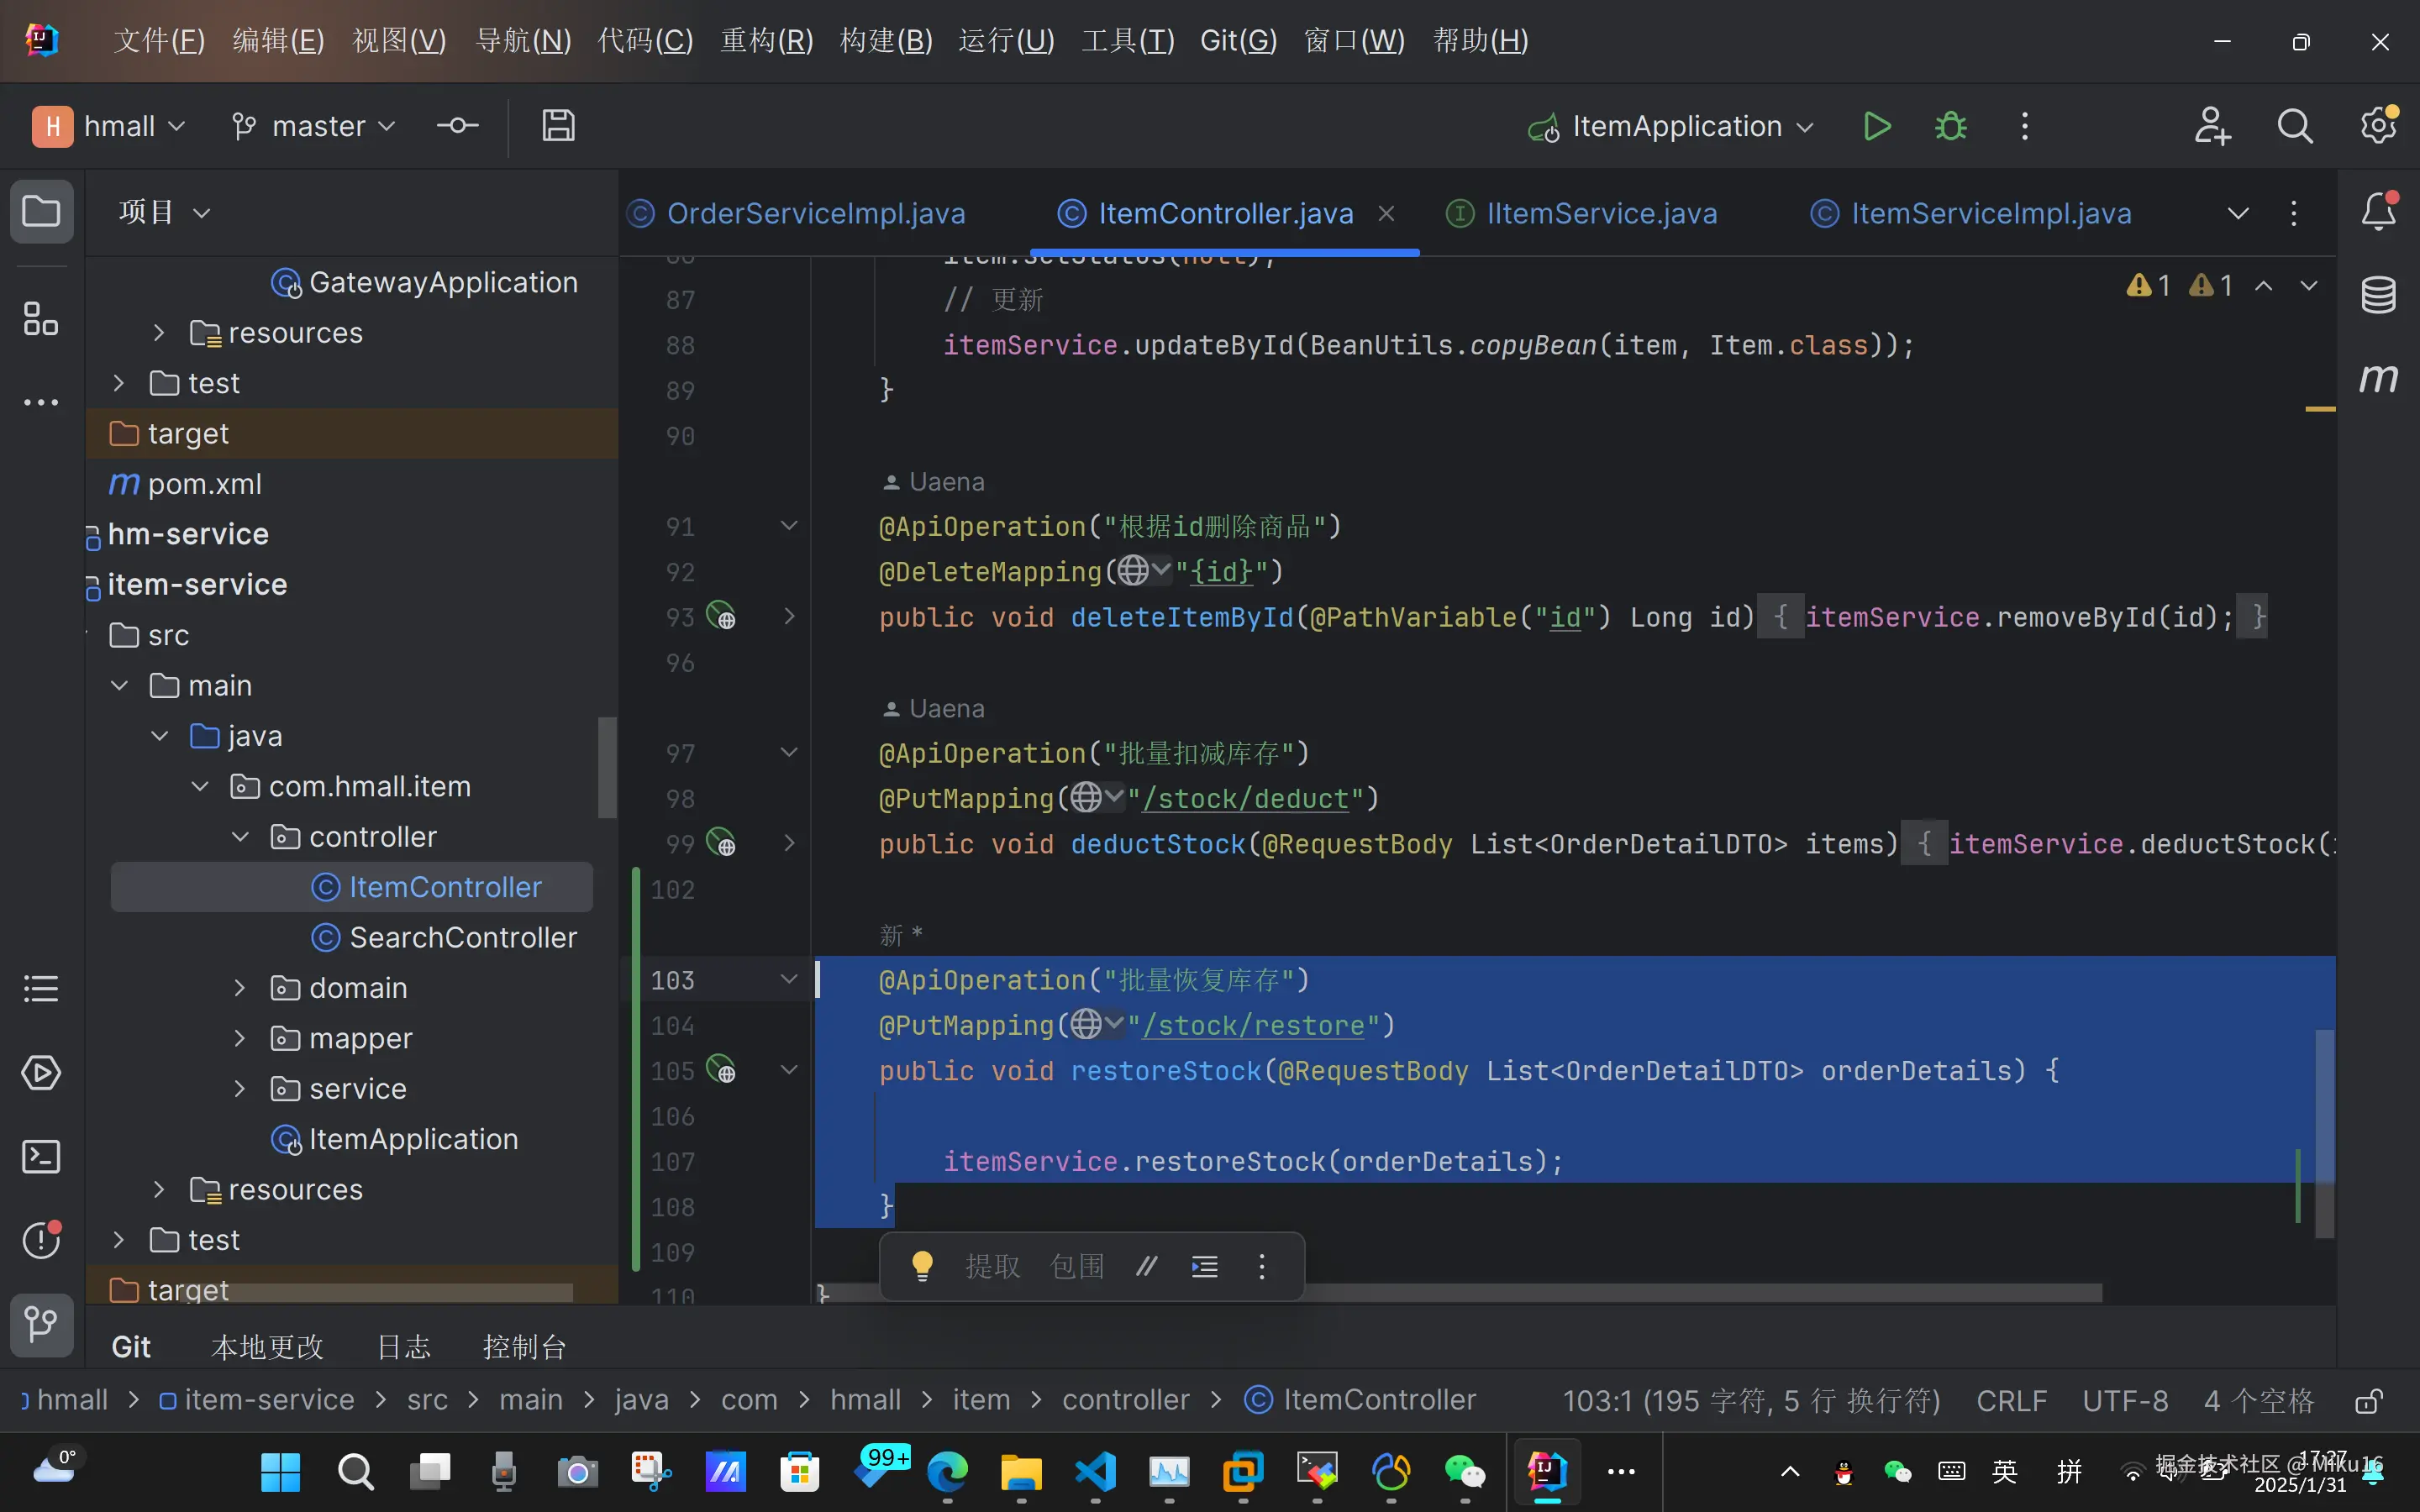This screenshot has width=2420, height=1512.
Task: Toggle the read-only lock icon in status bar
Action: tap(2367, 1401)
